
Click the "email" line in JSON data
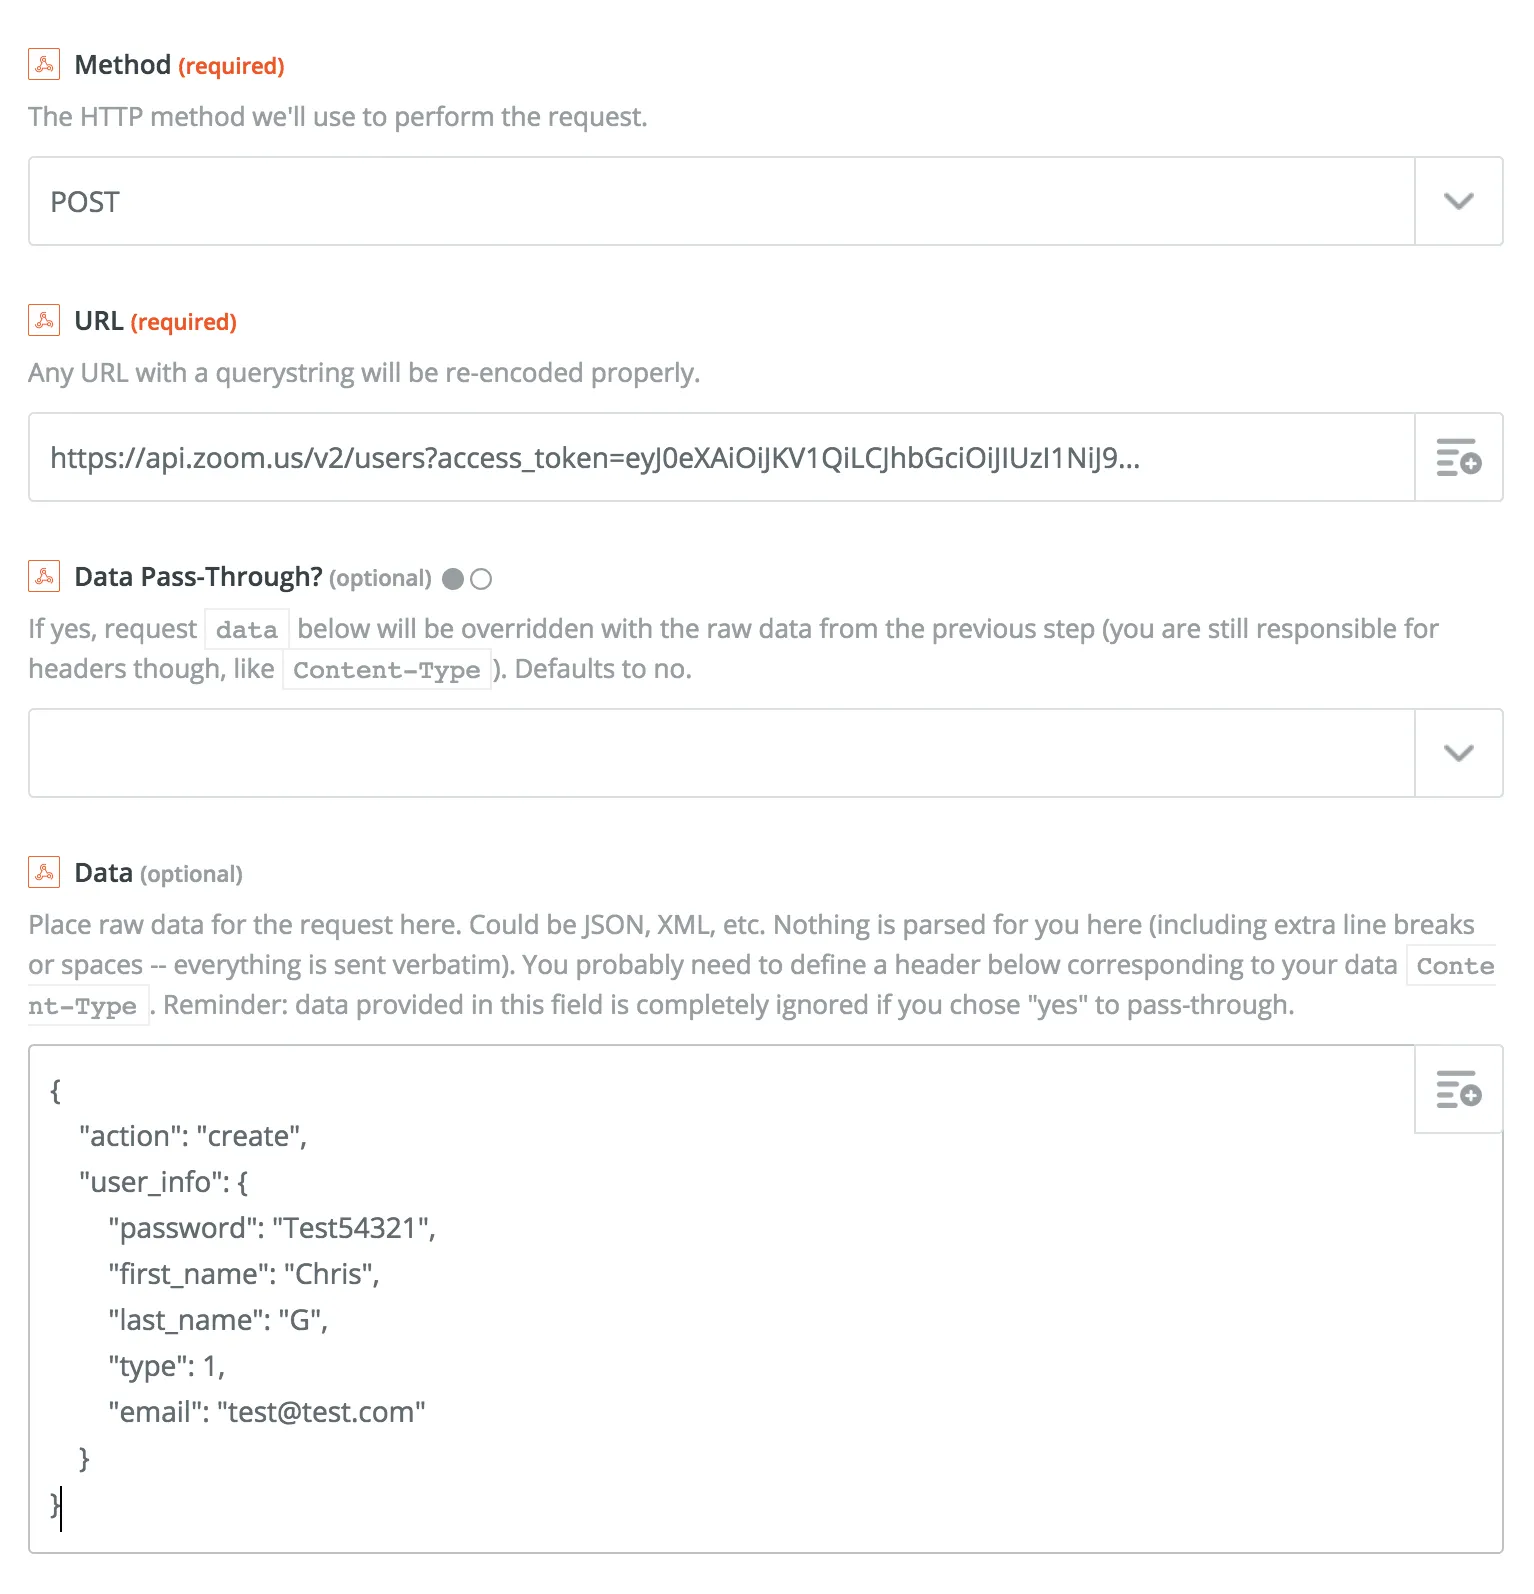coord(267,1412)
